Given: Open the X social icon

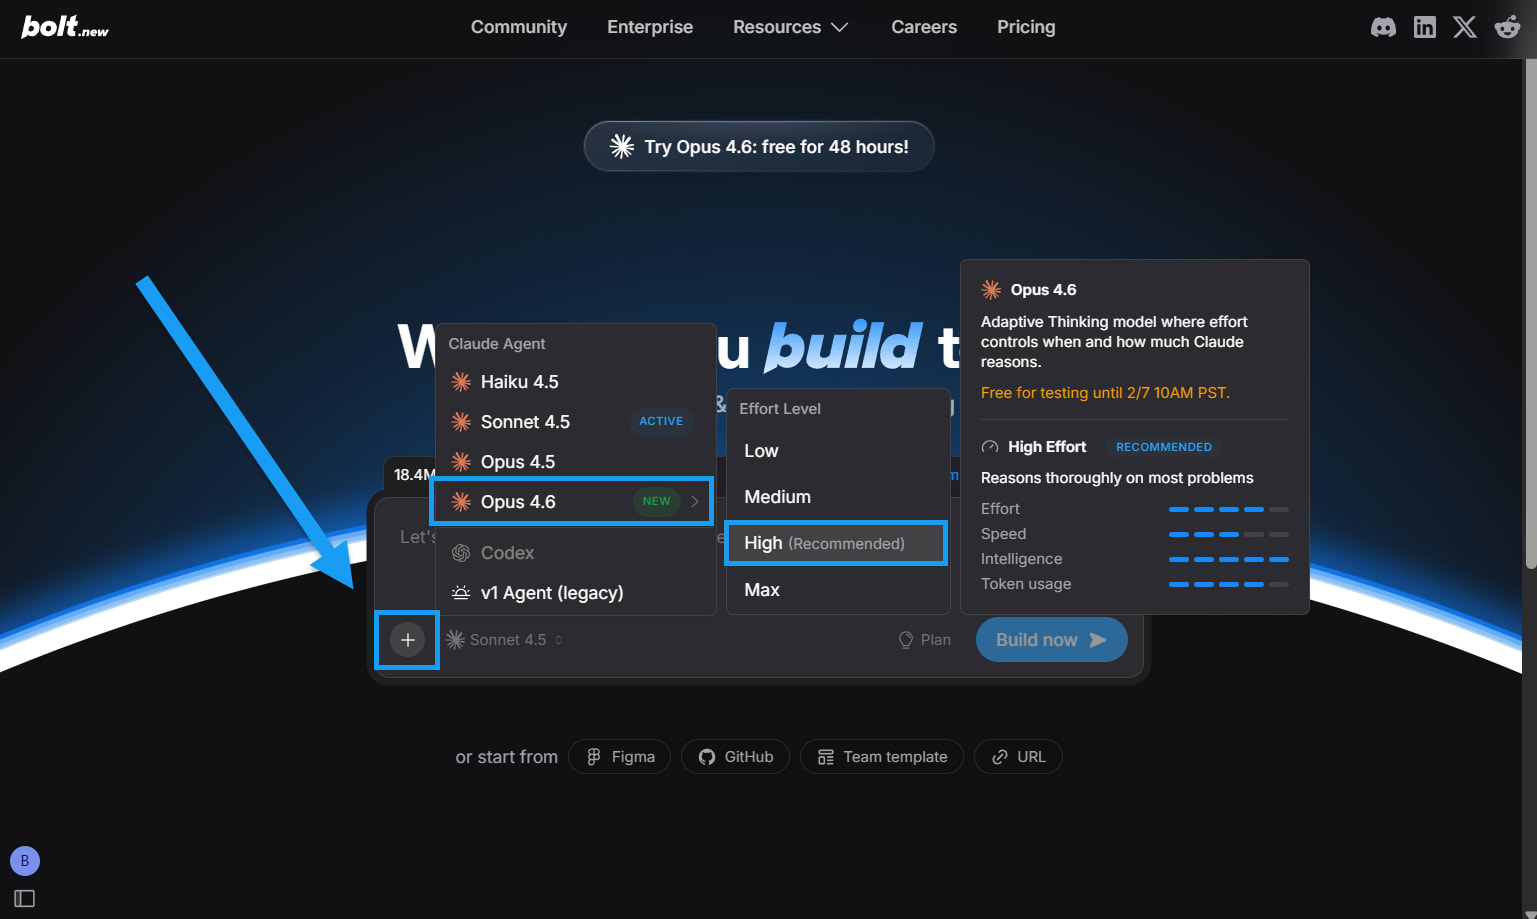Looking at the screenshot, I should [x=1465, y=27].
